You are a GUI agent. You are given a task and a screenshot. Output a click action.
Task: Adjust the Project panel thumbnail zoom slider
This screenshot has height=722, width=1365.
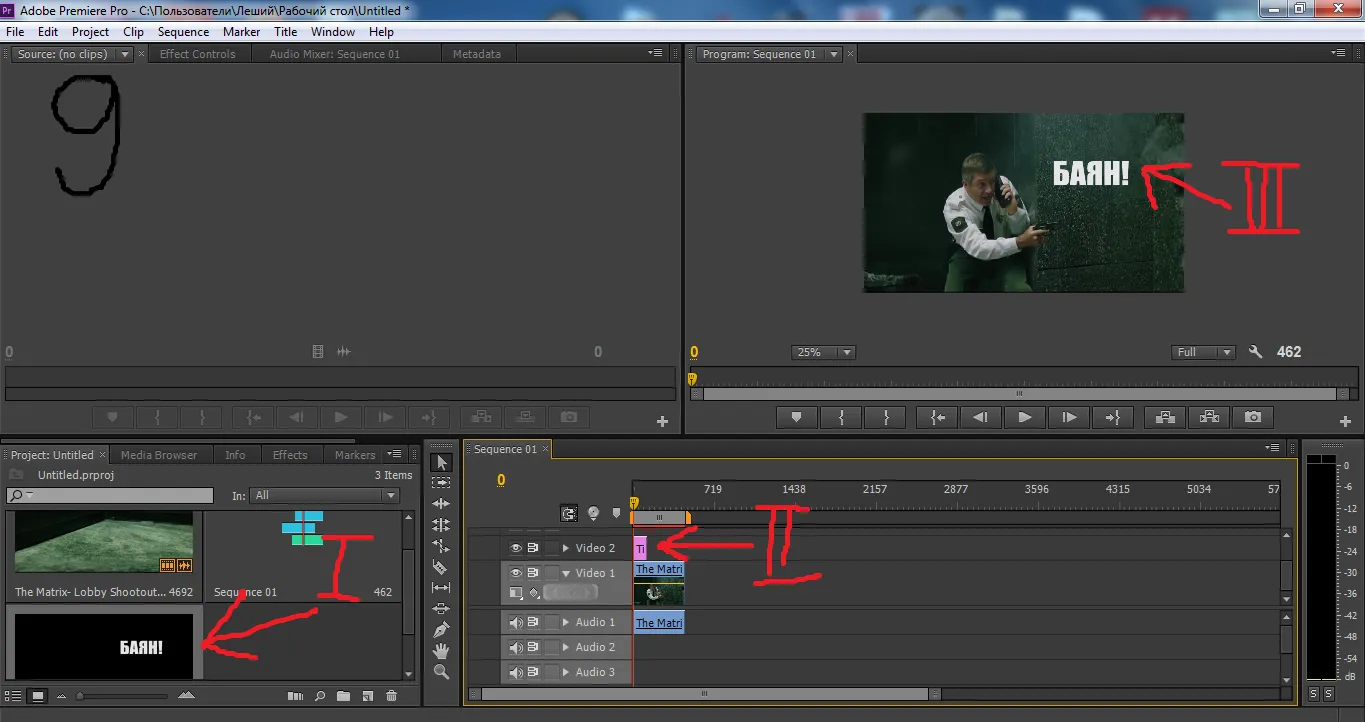80,695
